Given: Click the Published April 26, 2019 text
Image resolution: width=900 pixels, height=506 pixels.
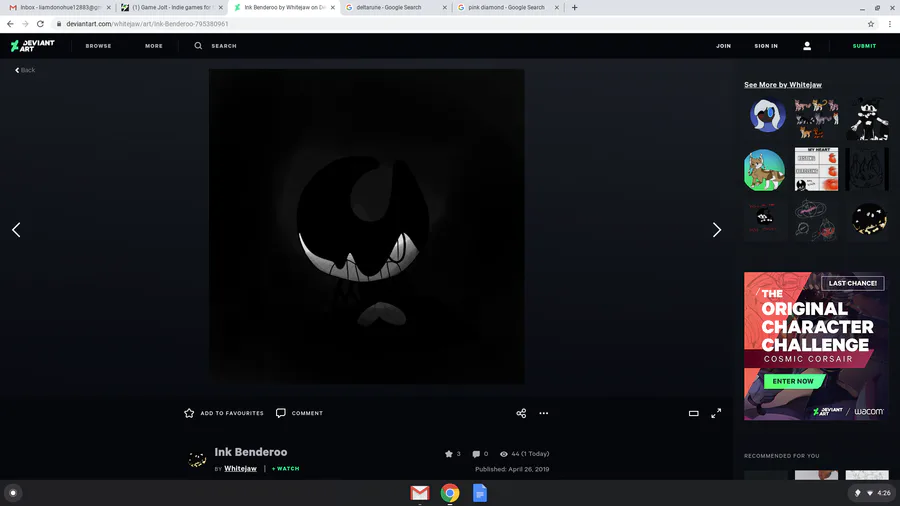Looking at the screenshot, I should pyautogui.click(x=512, y=469).
